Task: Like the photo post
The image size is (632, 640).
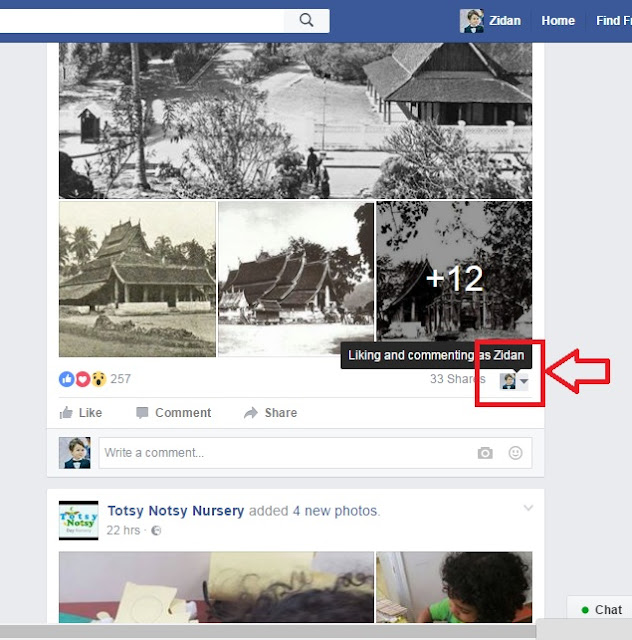Action: coord(81,413)
